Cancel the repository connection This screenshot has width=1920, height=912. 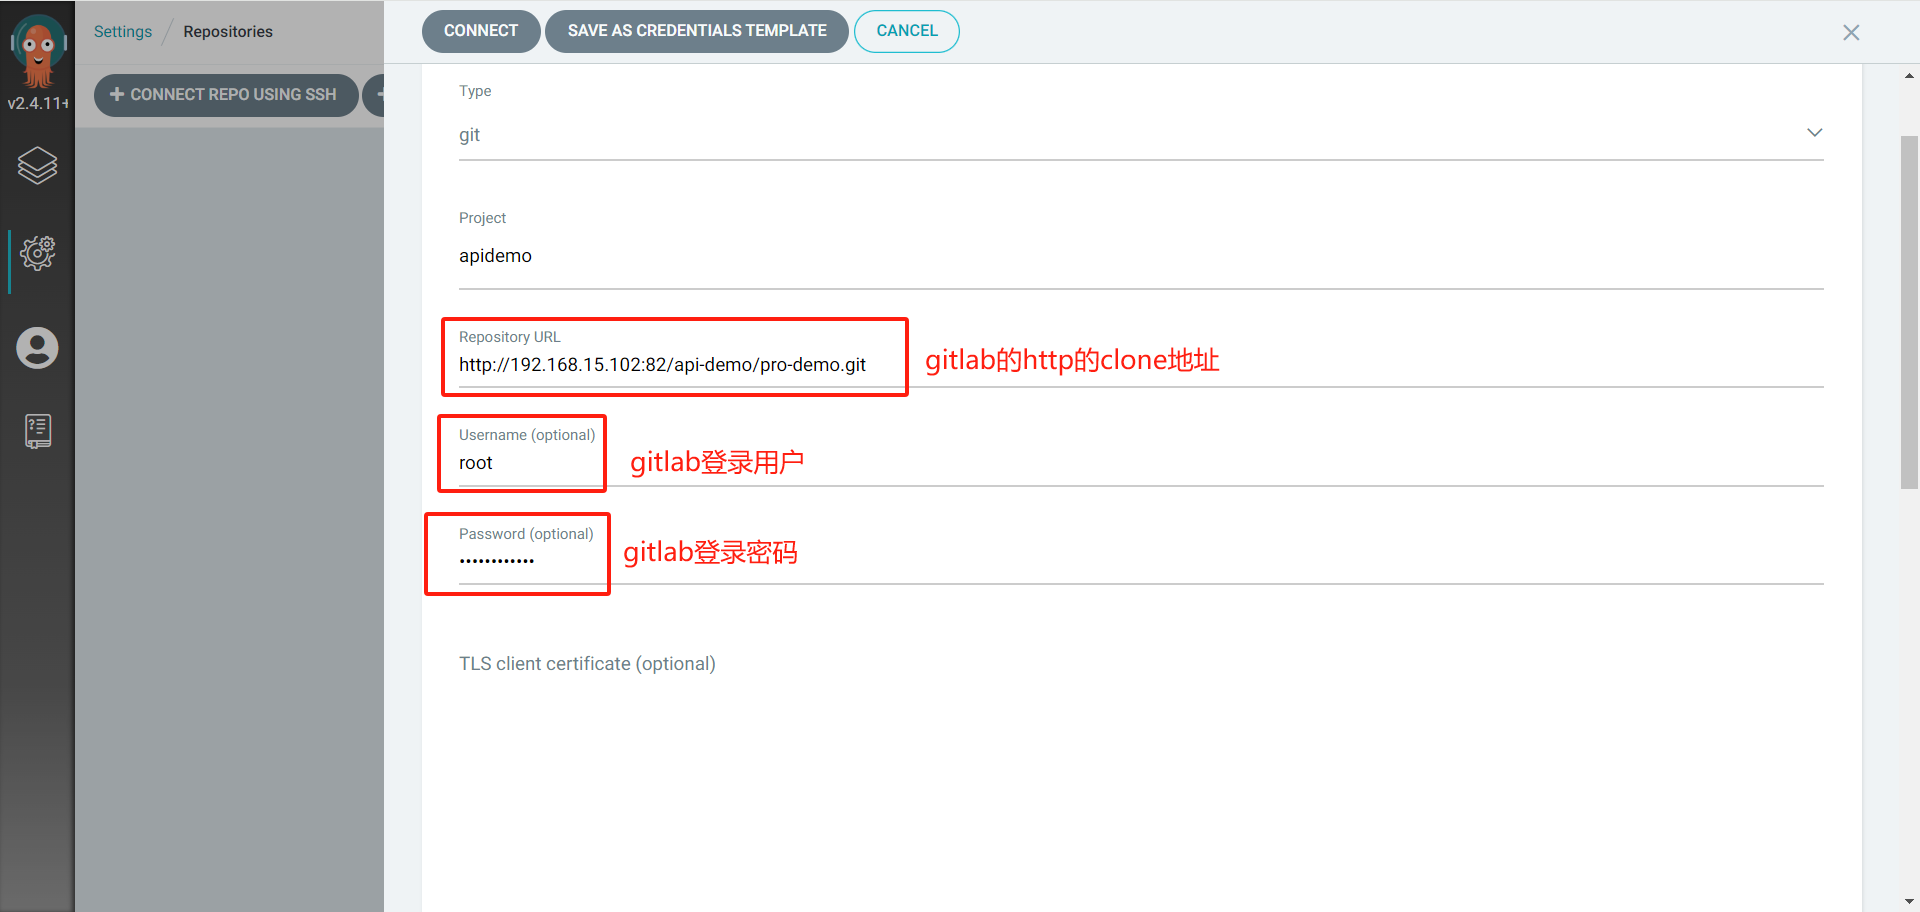tap(906, 31)
